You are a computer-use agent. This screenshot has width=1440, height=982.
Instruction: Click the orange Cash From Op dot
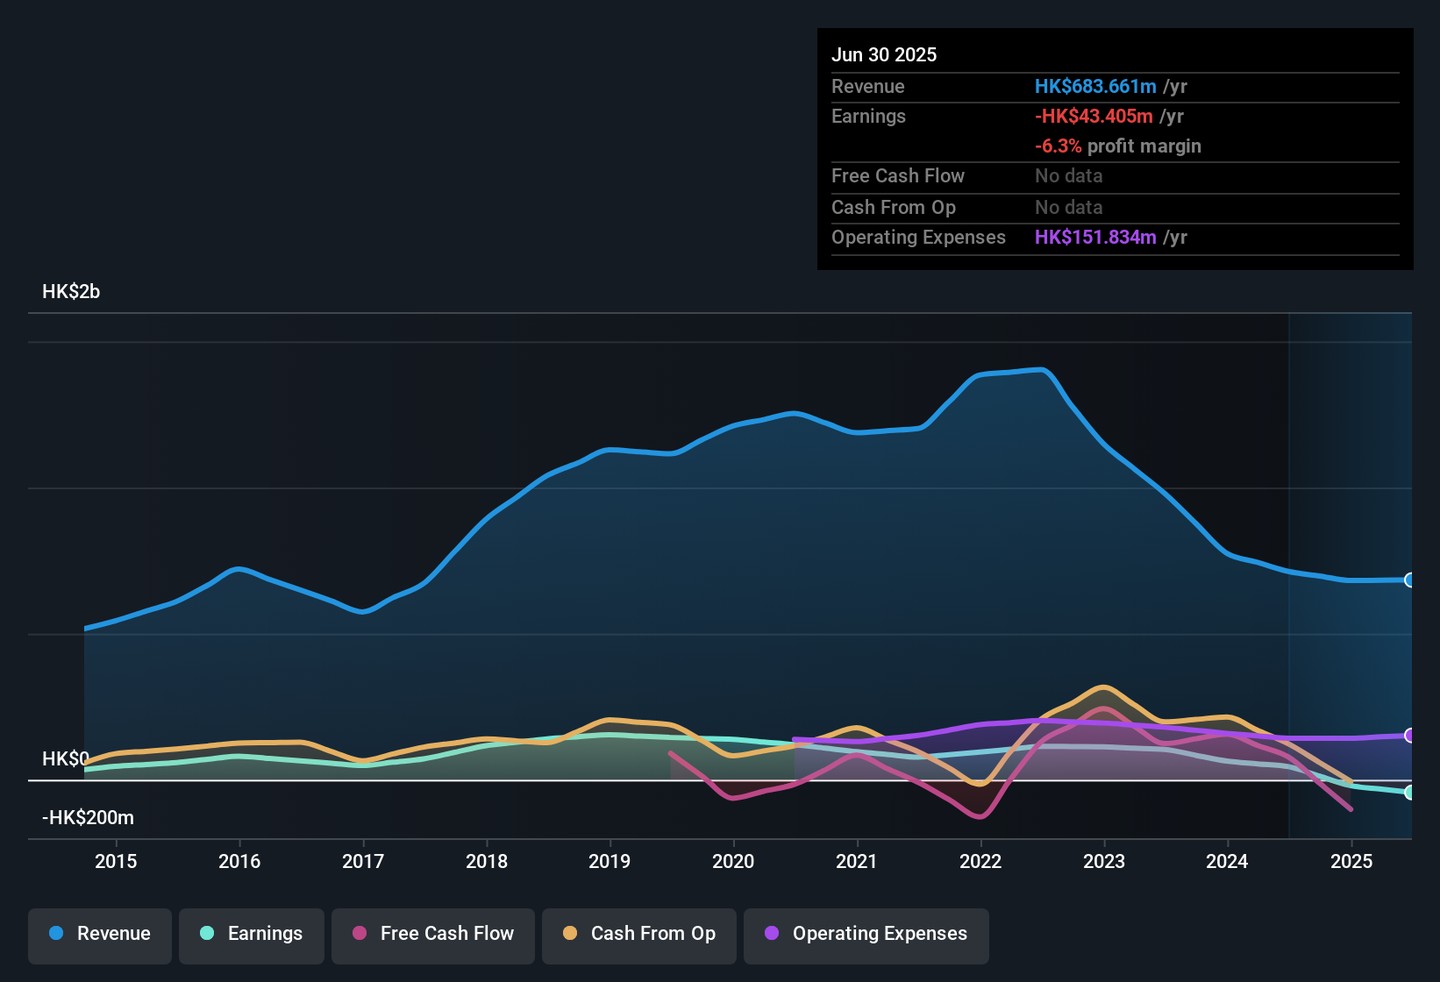click(x=570, y=934)
